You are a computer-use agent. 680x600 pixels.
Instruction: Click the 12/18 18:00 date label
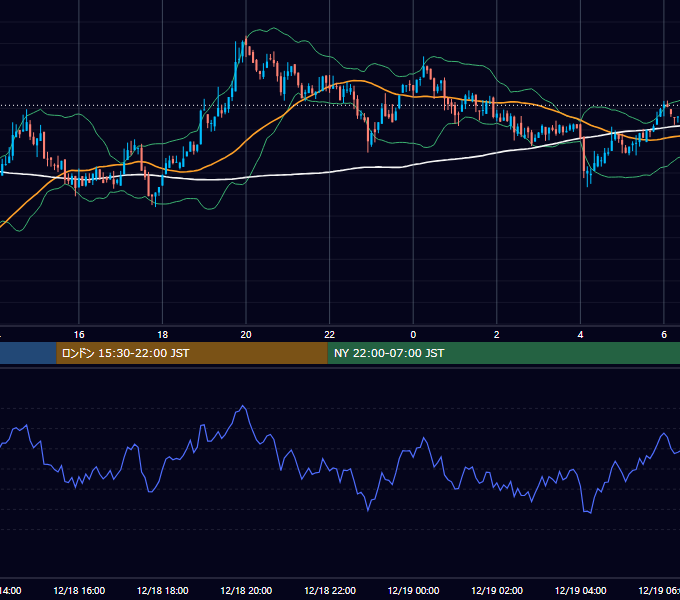click(x=163, y=591)
